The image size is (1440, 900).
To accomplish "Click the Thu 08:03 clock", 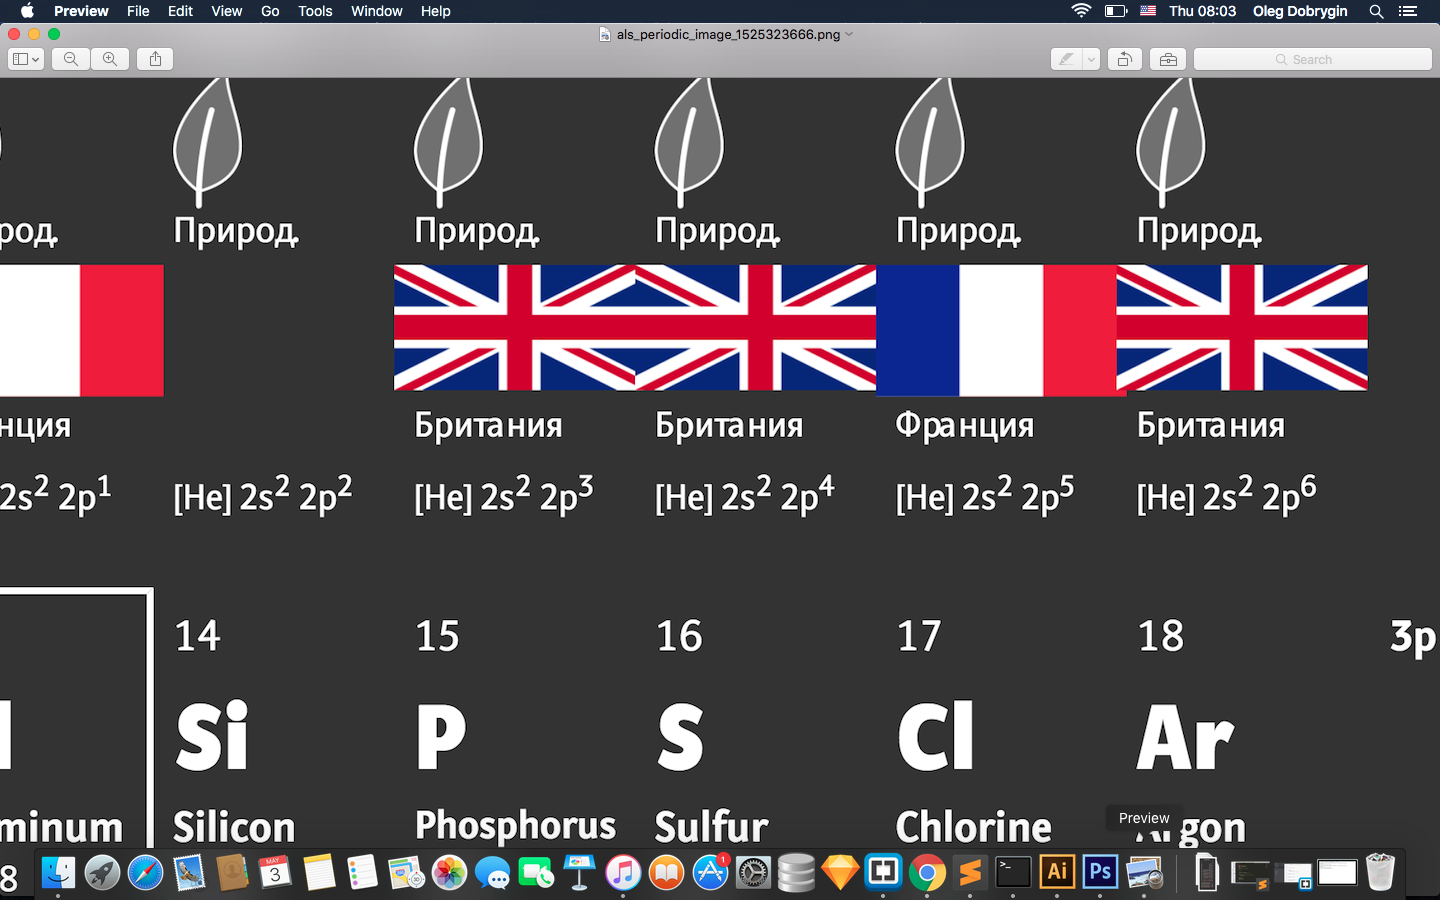I will [1202, 11].
